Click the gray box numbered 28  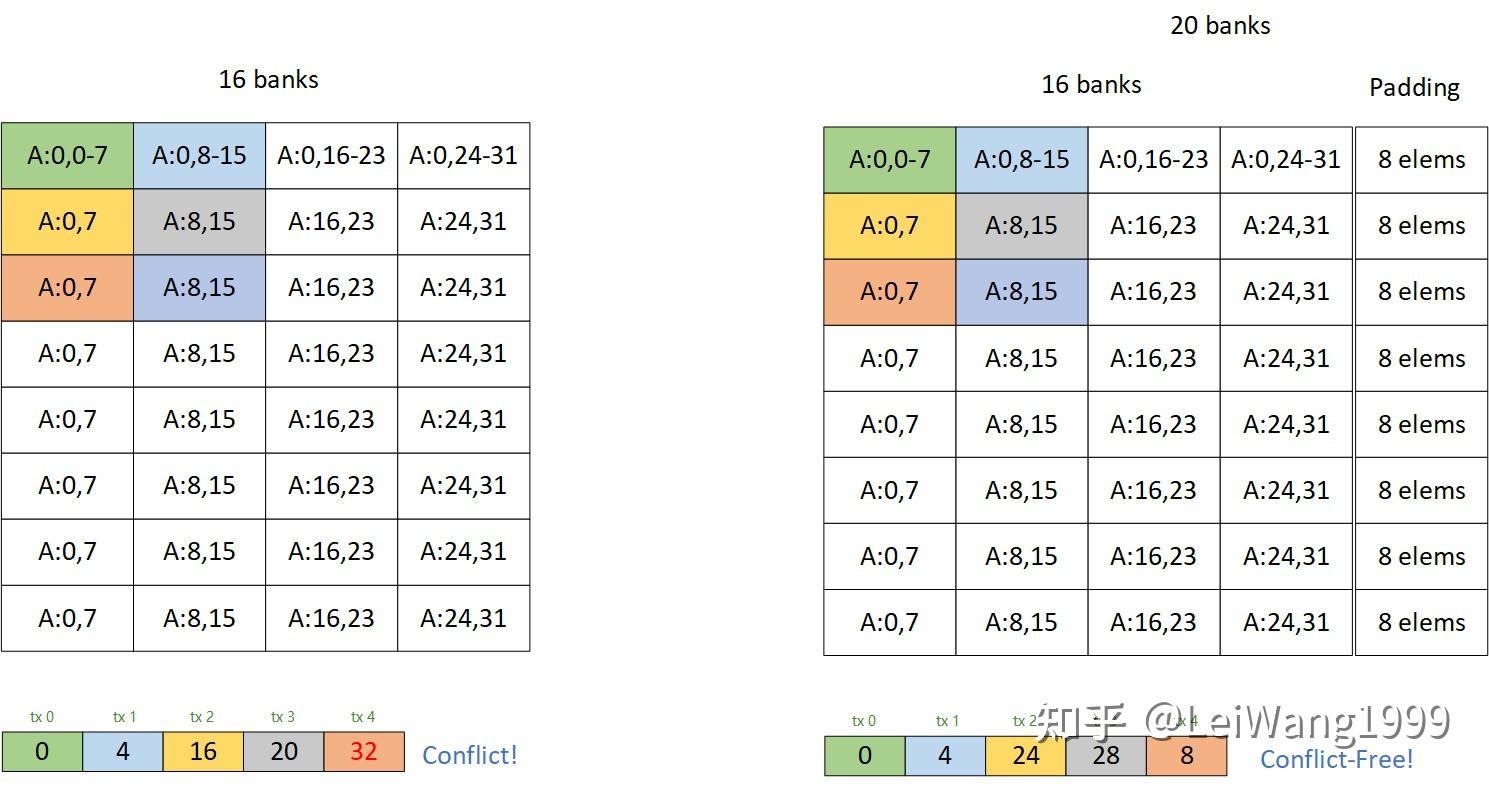pos(1106,756)
